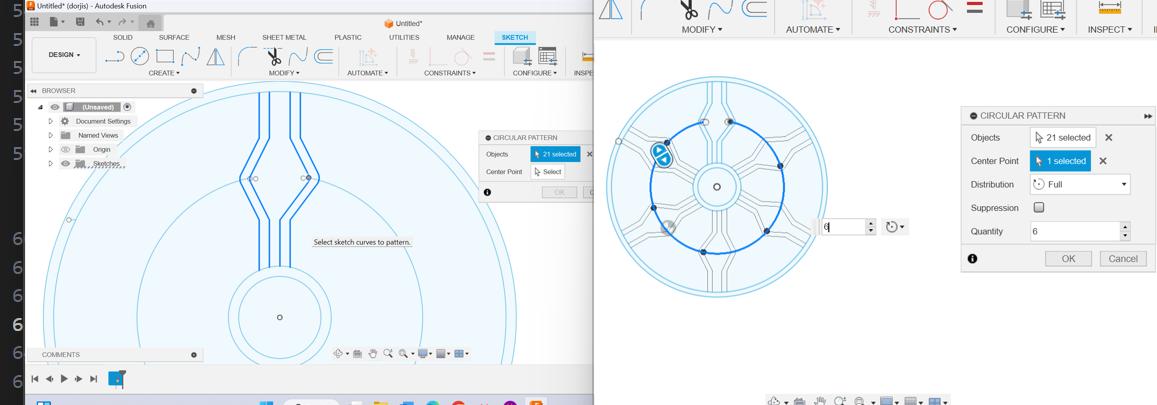Select the Line tool in left window Create group
The width and height of the screenshot is (1157, 405).
pos(115,57)
